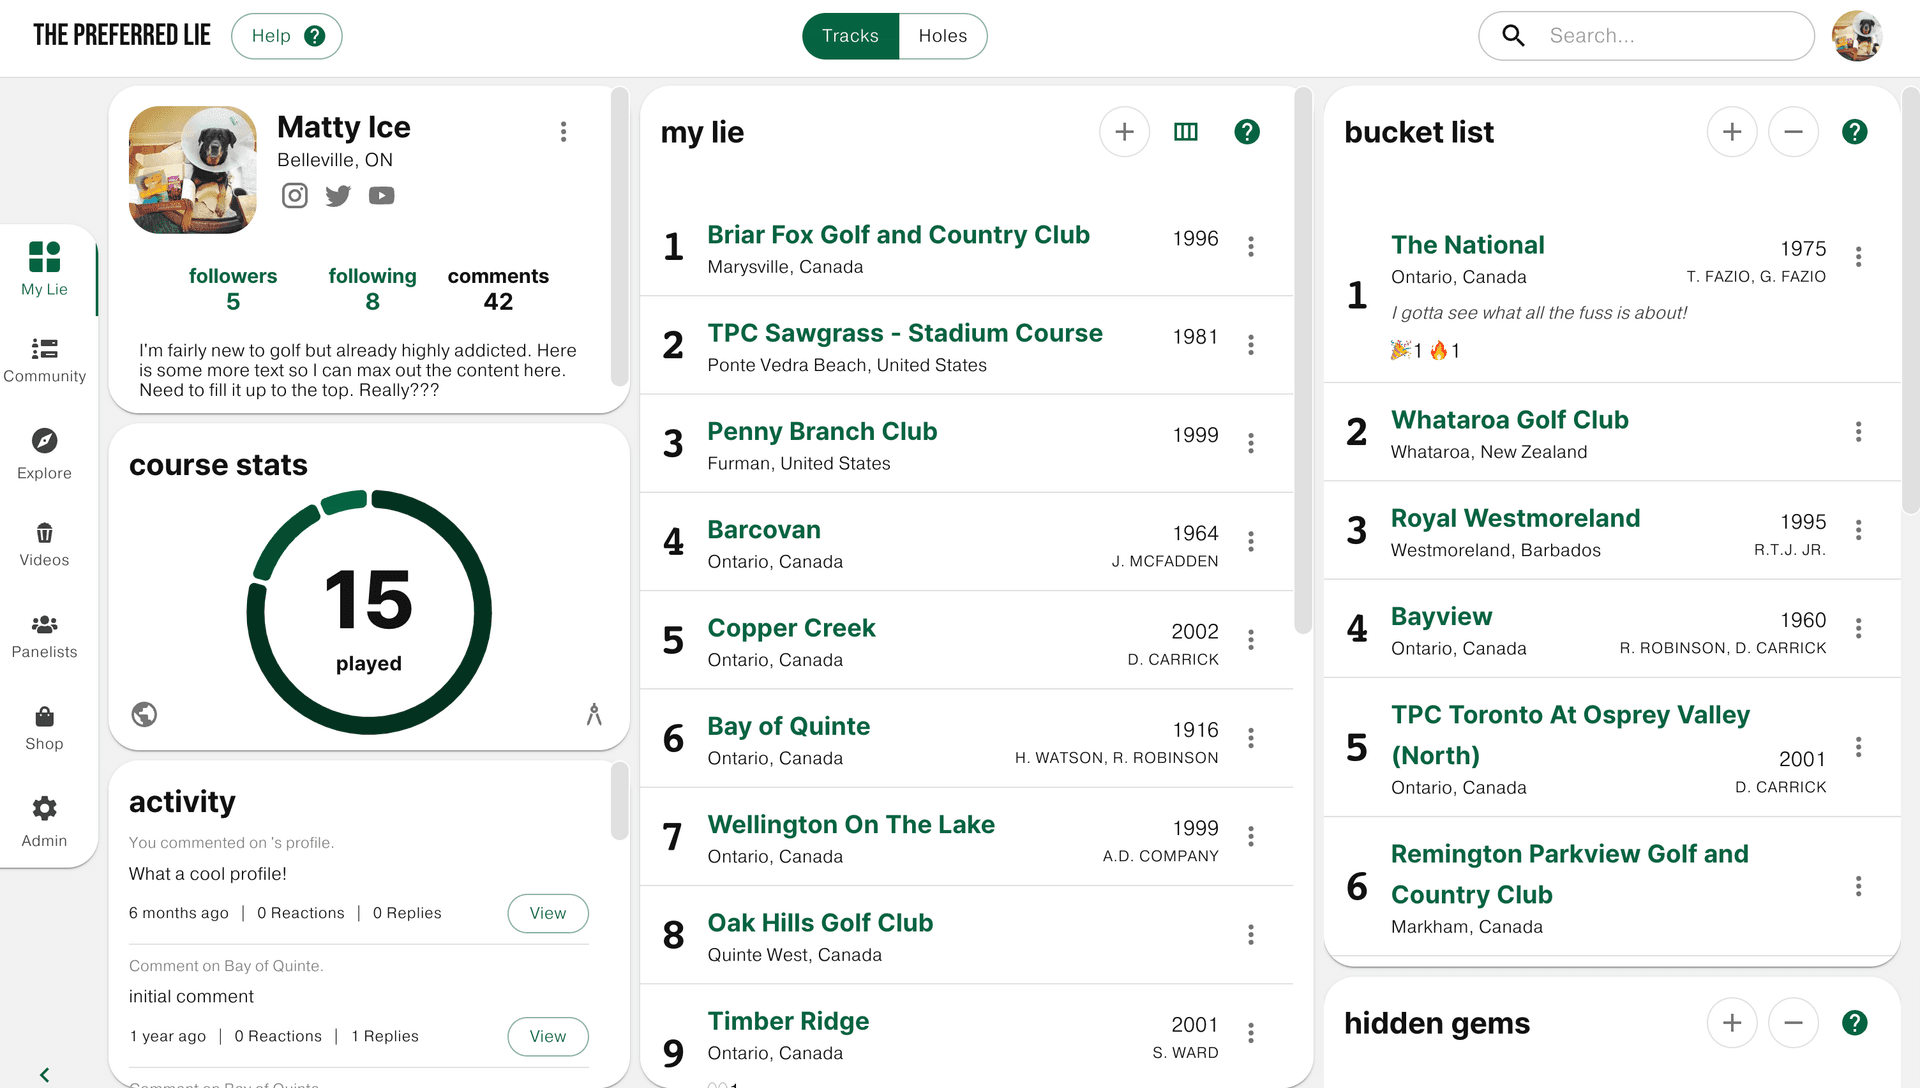Add a course to my lie list
Screen dimensions: 1920x1088
1124,132
